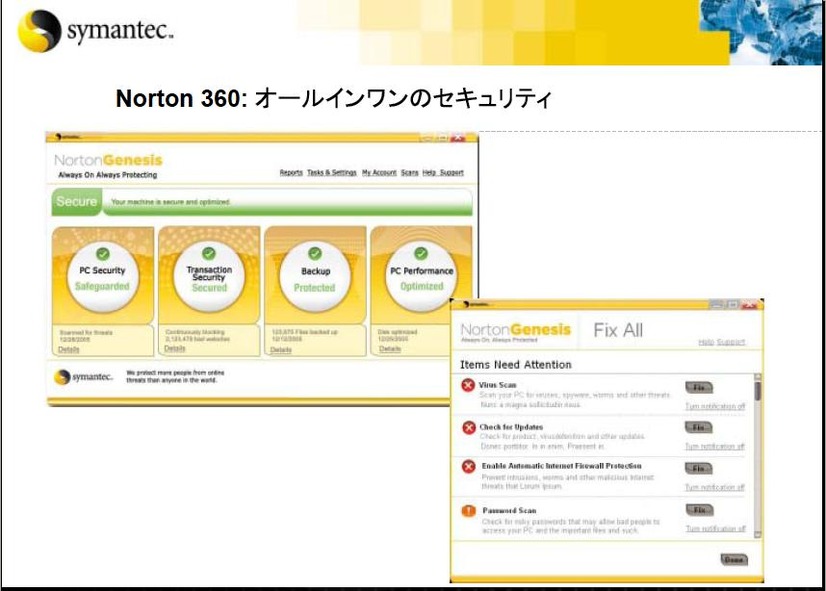Click the orange warning icon beside Password Scan

click(x=468, y=511)
